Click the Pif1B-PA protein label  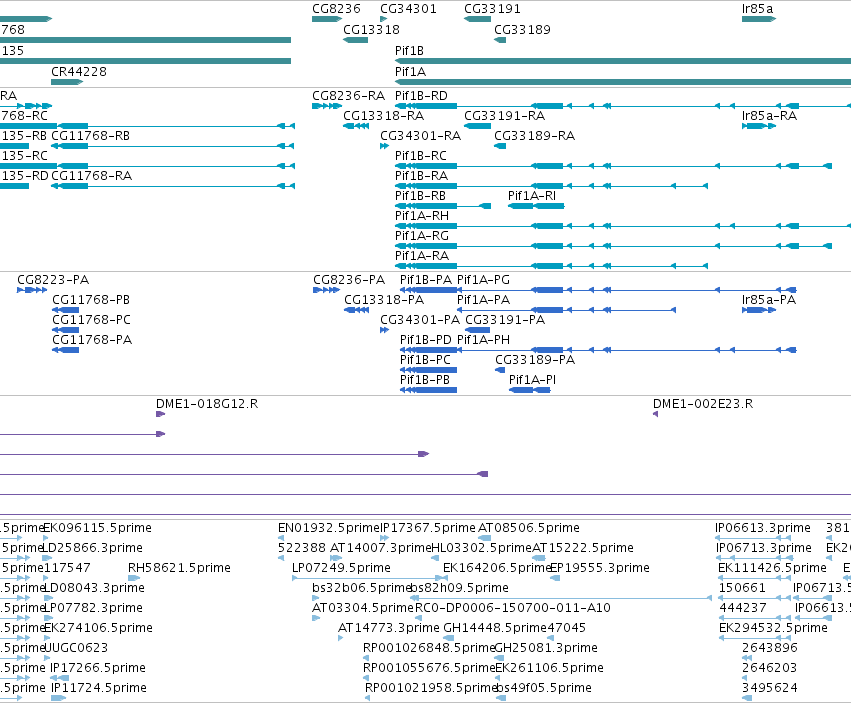click(426, 280)
